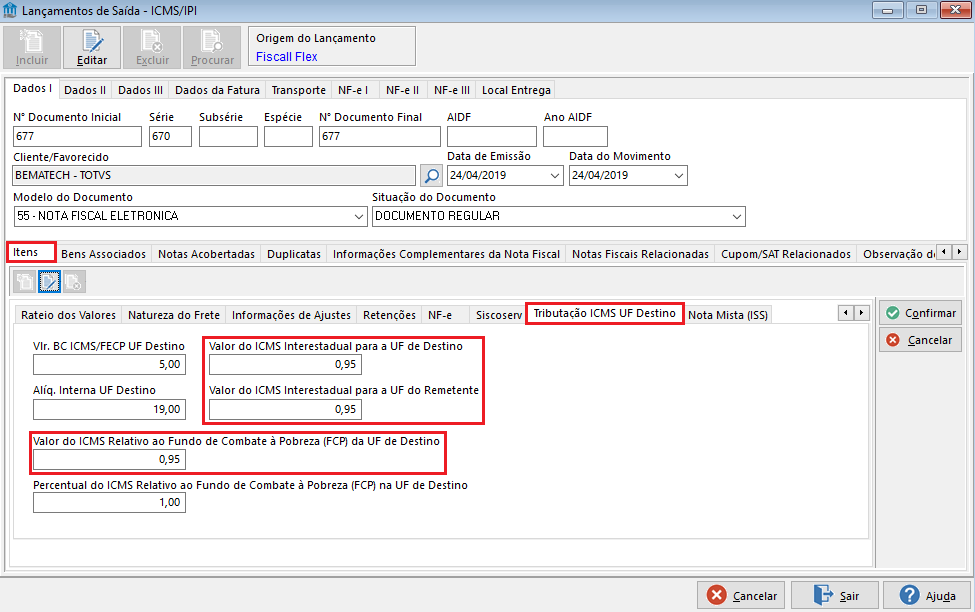Click the bottom Cancelar button
This screenshot has width=975, height=612.
741,596
